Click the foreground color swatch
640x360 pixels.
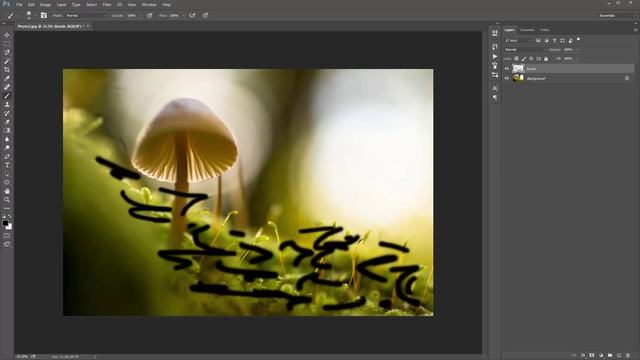coord(5,223)
